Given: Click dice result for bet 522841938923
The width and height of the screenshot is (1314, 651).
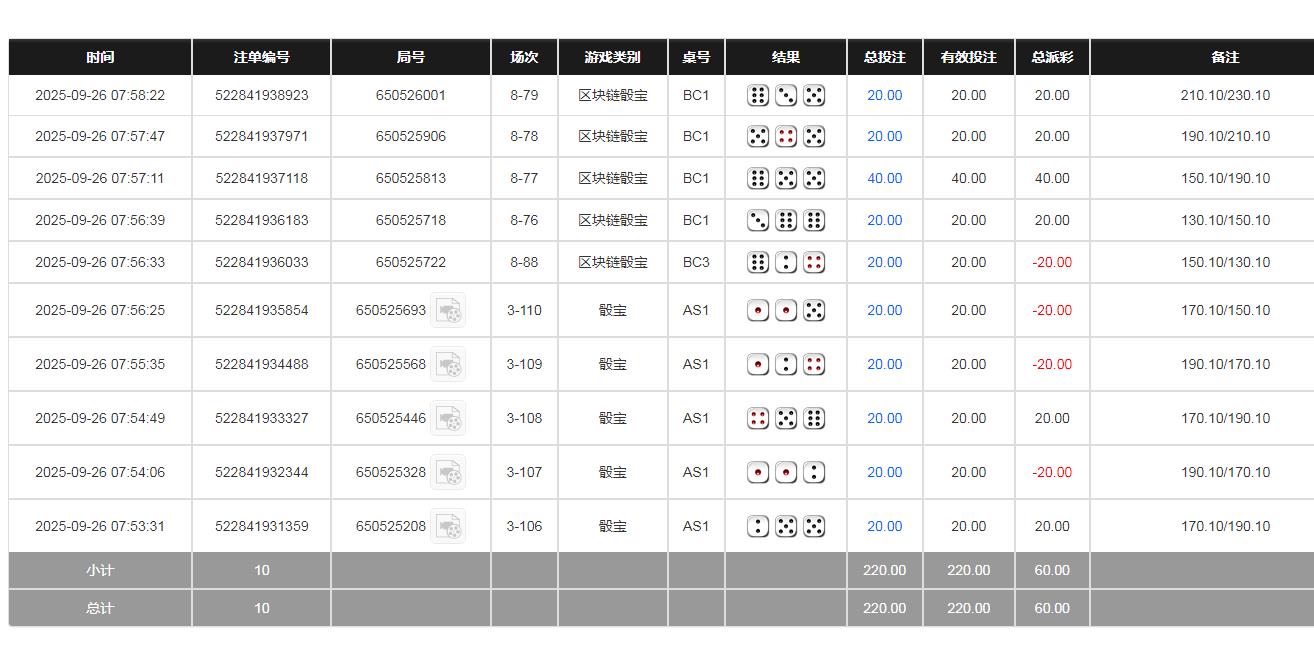Looking at the screenshot, I should tap(786, 96).
